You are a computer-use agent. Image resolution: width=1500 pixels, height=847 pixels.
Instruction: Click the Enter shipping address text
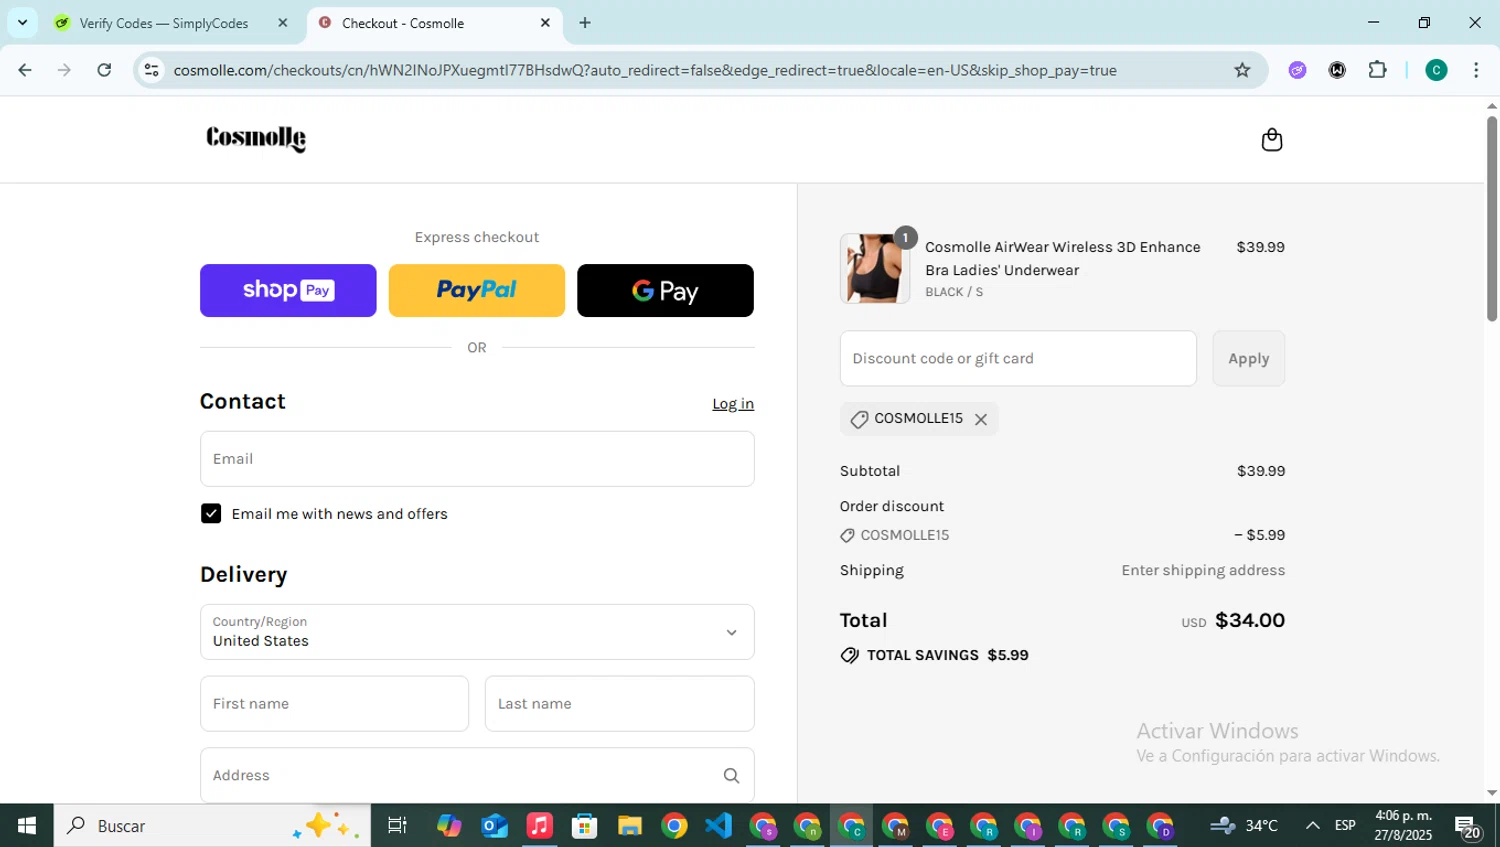1203,570
